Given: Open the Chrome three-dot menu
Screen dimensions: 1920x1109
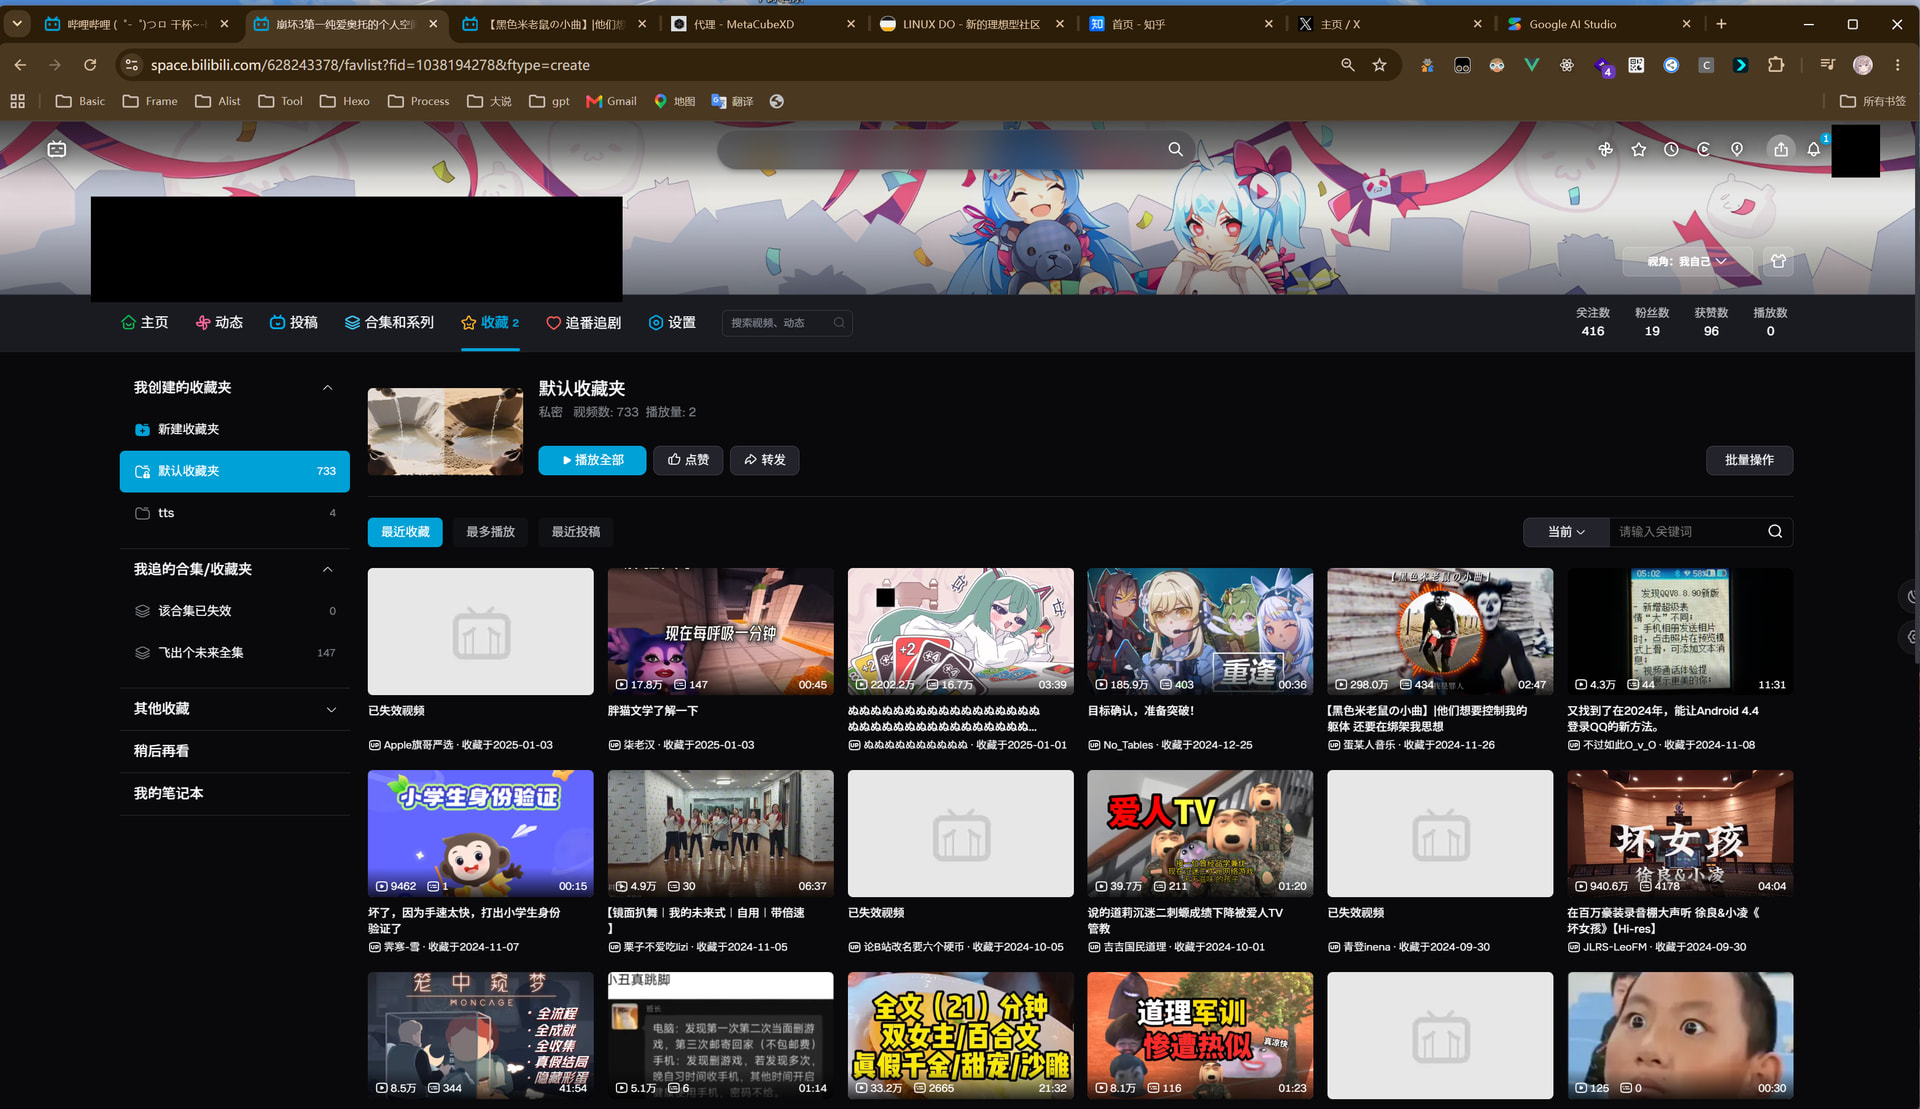Looking at the screenshot, I should [1898, 65].
